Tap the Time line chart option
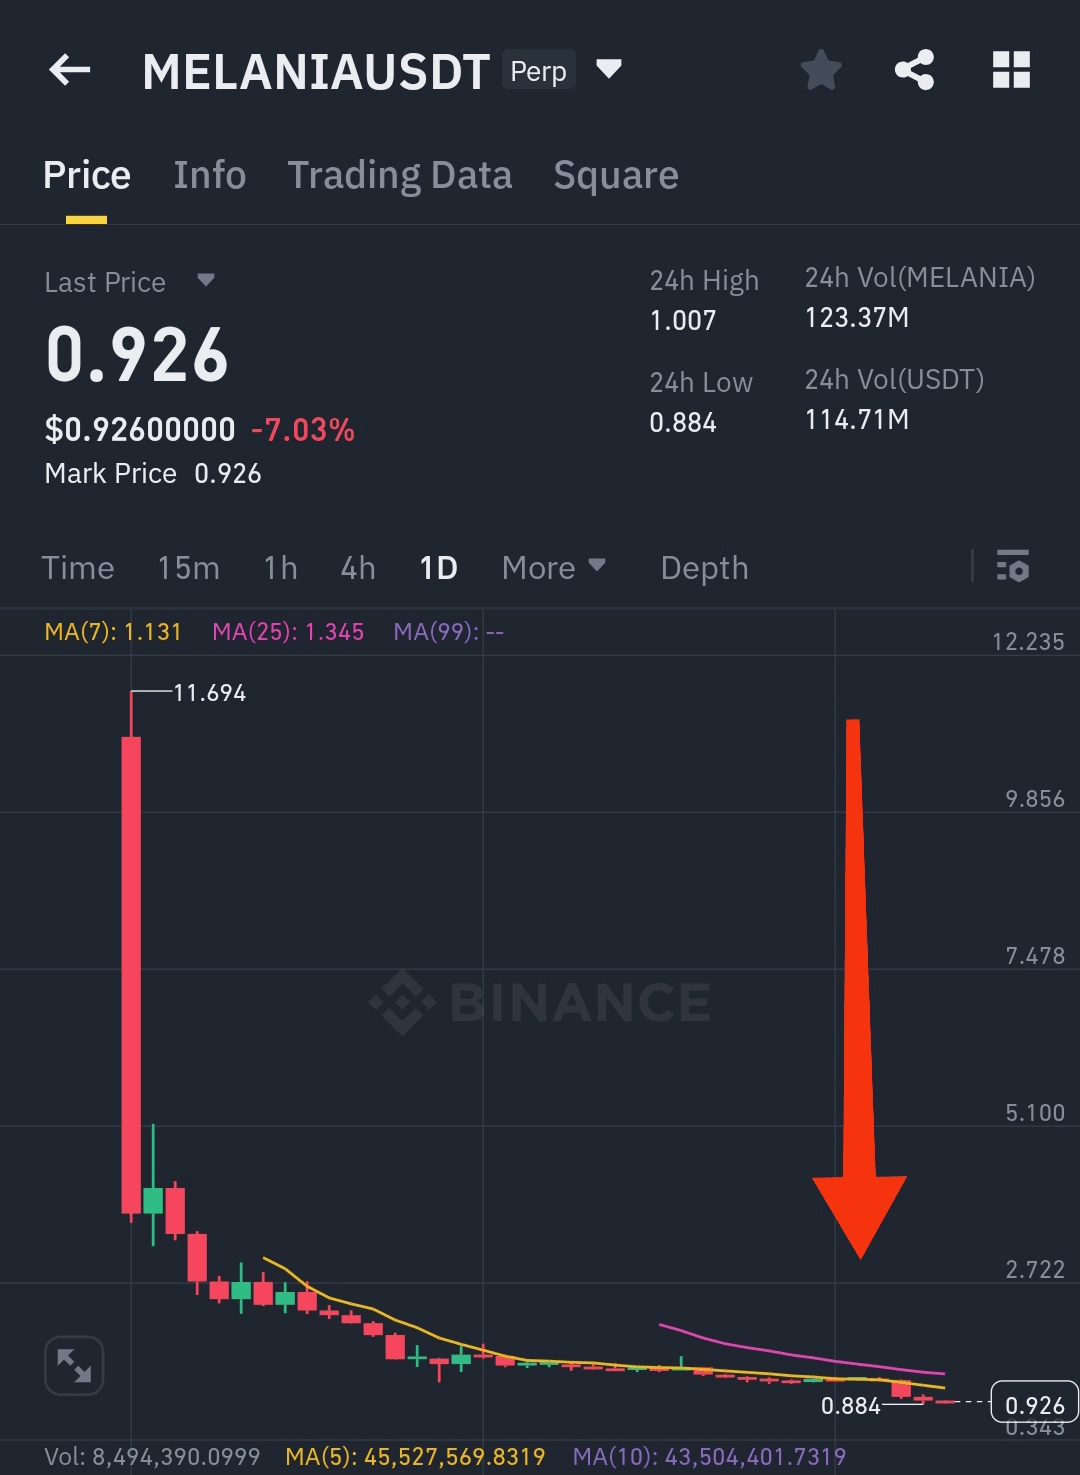Image resolution: width=1080 pixels, height=1475 pixels. [x=78, y=568]
